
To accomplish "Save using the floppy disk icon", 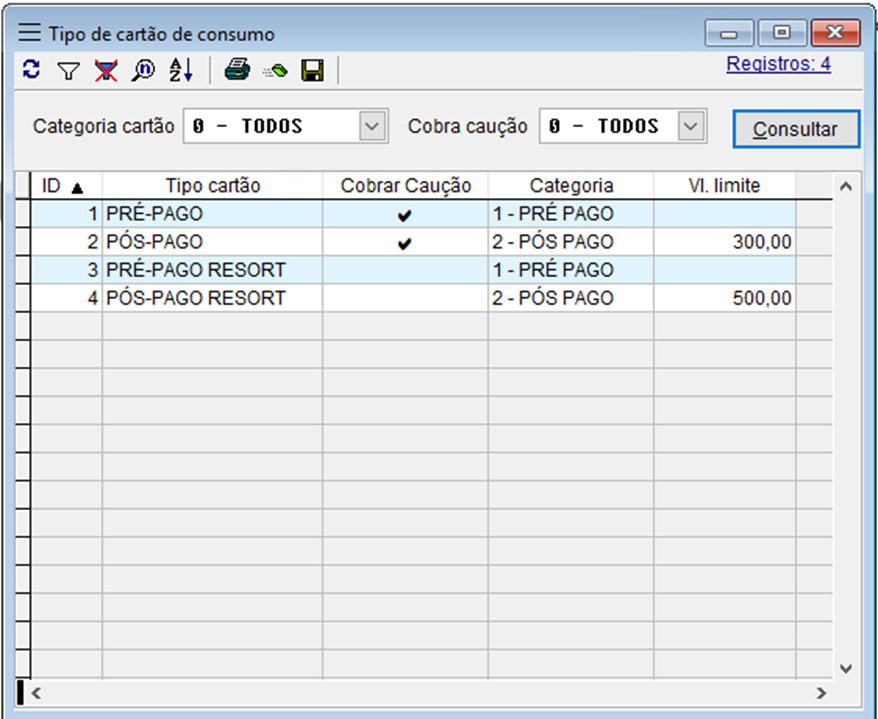I will click(312, 70).
